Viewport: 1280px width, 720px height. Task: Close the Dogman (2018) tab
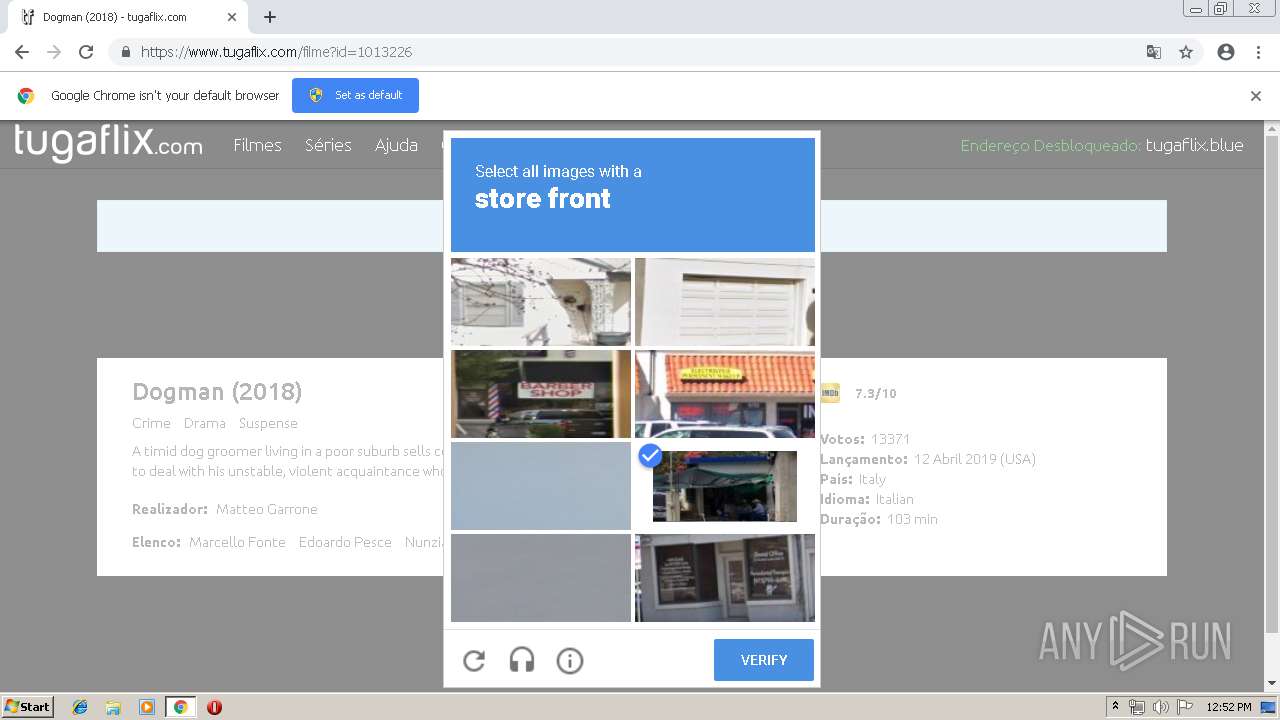tap(232, 17)
